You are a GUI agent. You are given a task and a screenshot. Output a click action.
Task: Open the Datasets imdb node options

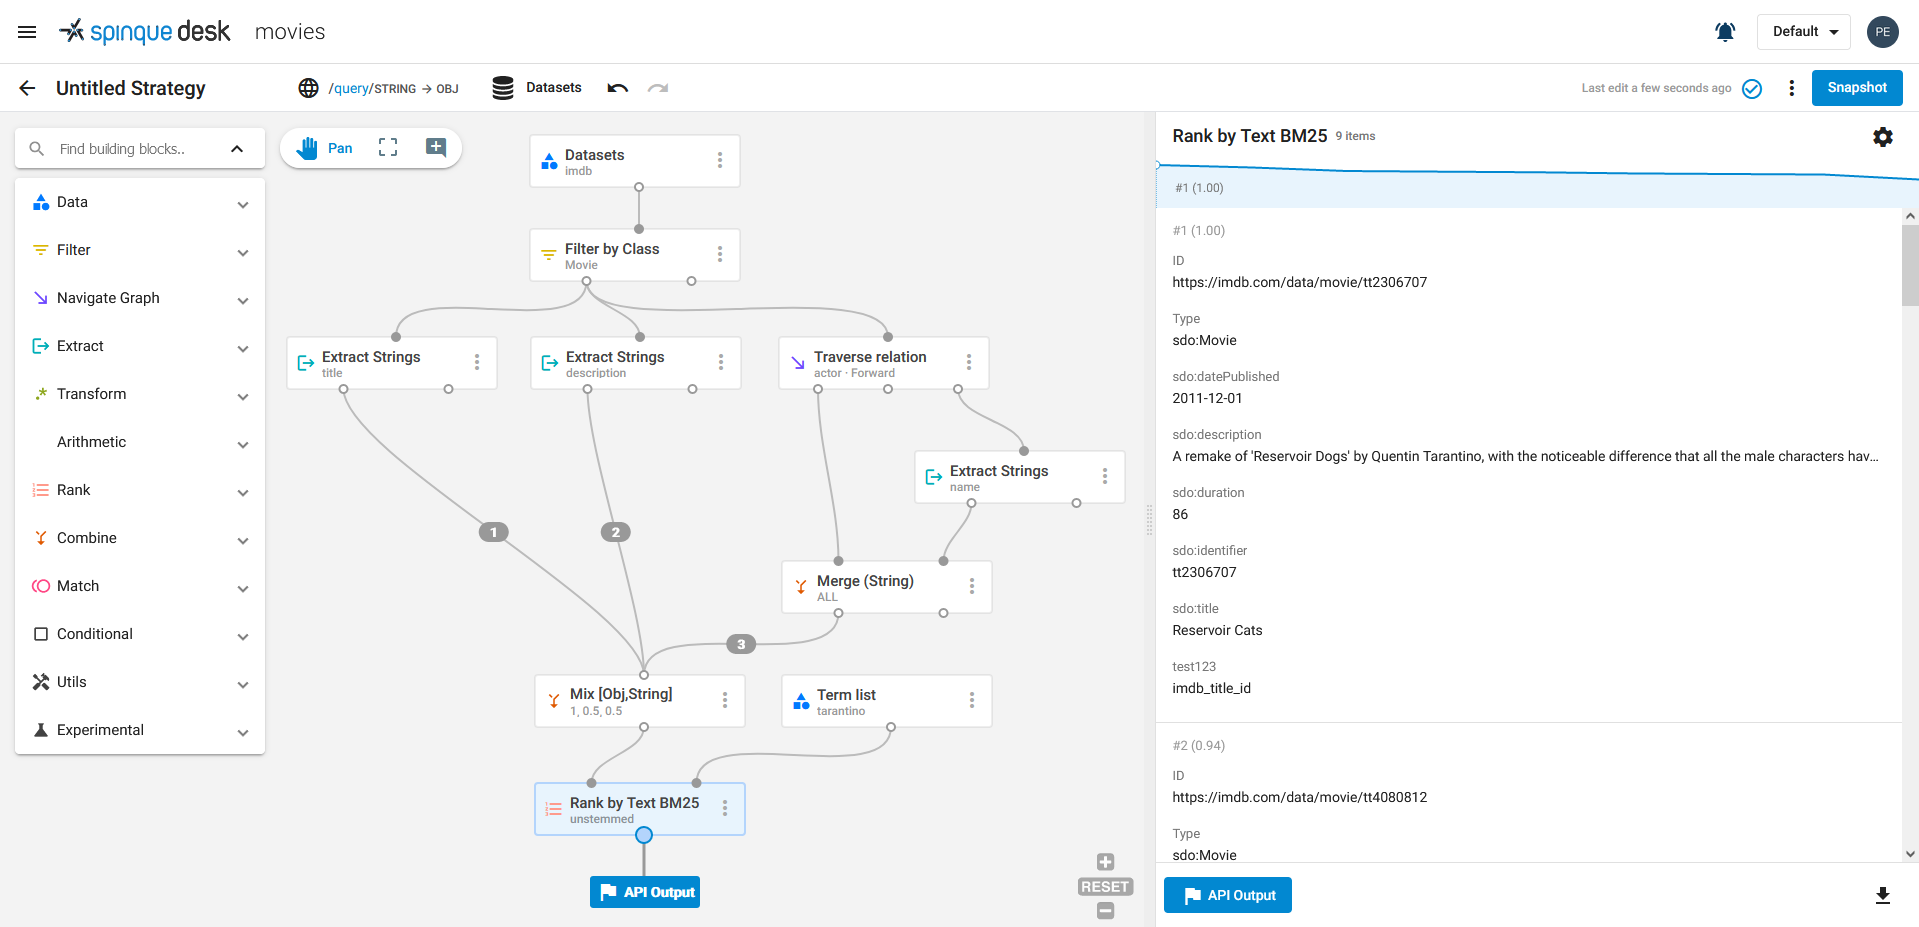click(x=720, y=160)
